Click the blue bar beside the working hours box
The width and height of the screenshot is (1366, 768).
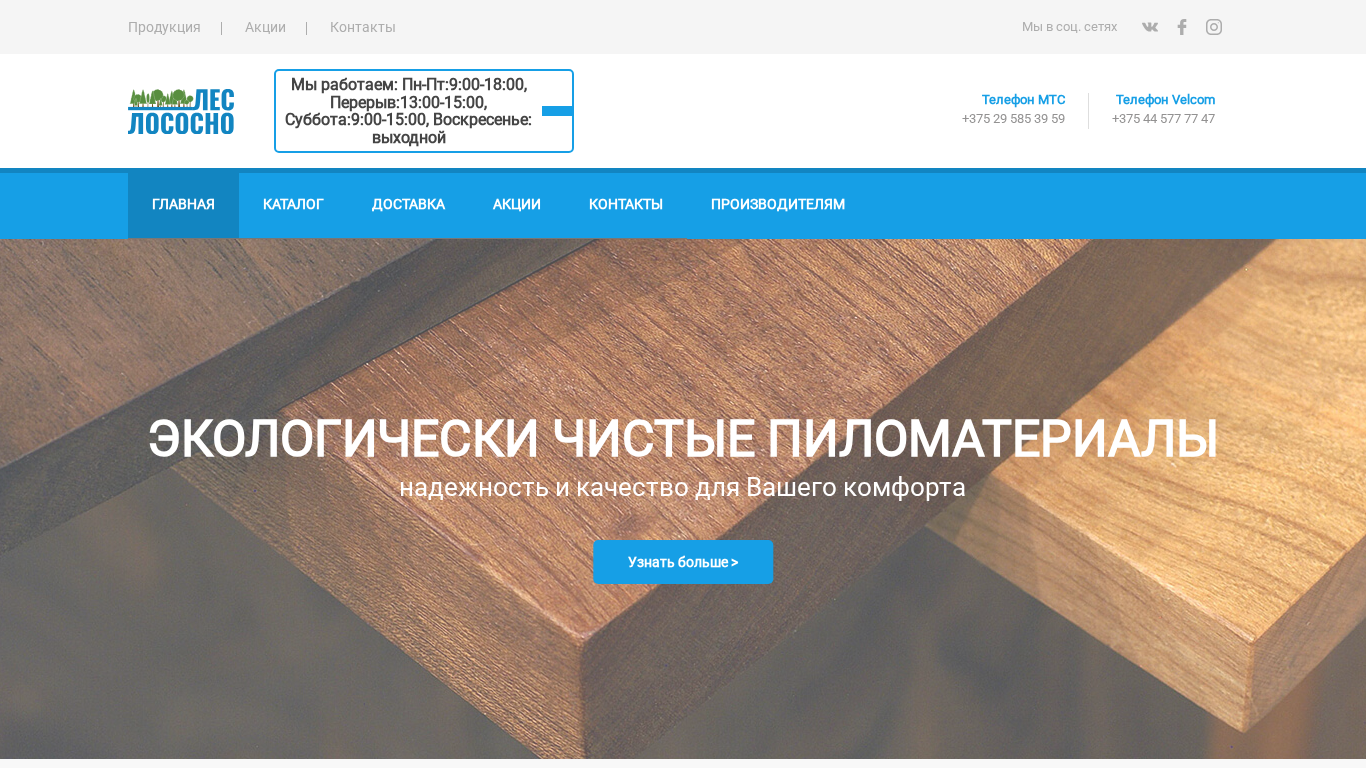557,111
